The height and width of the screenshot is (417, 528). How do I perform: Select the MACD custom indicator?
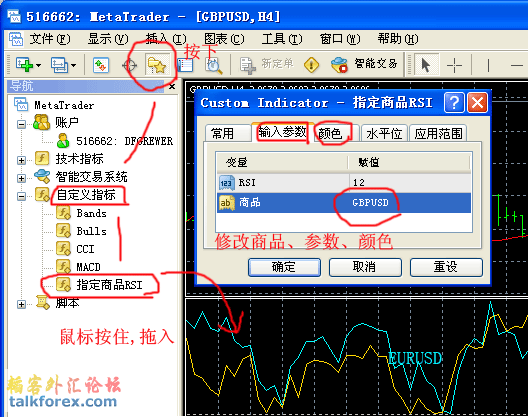[88, 267]
